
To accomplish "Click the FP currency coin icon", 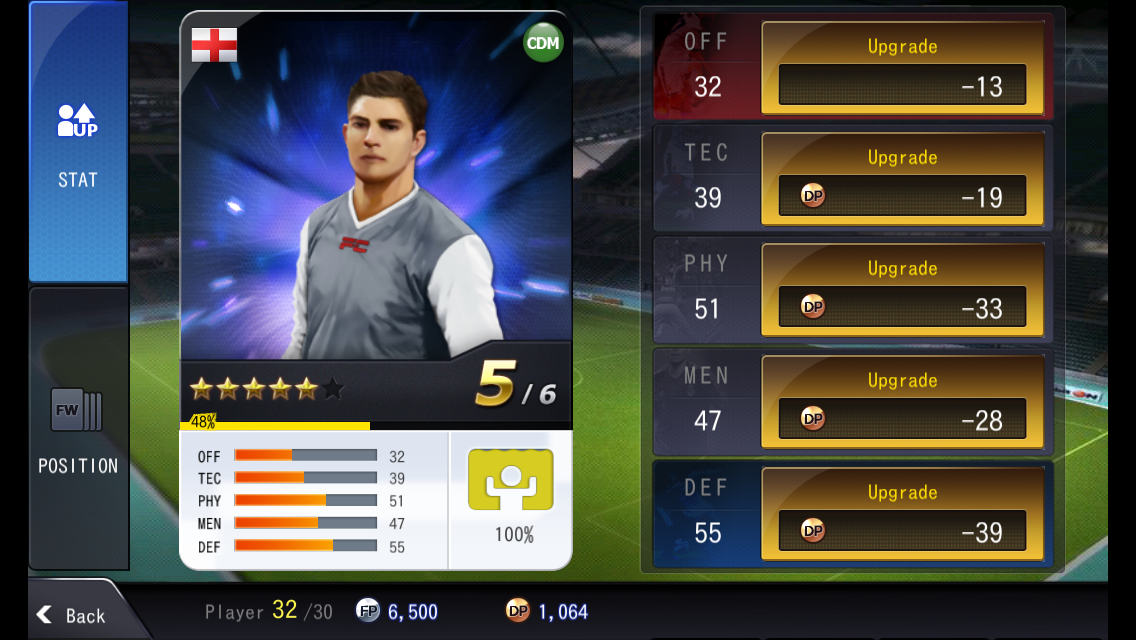I will 368,610.
